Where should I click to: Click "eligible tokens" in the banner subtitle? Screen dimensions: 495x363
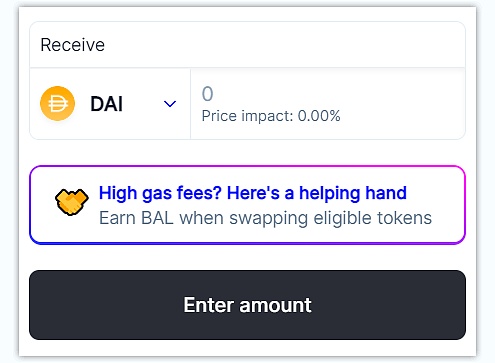[373, 218]
